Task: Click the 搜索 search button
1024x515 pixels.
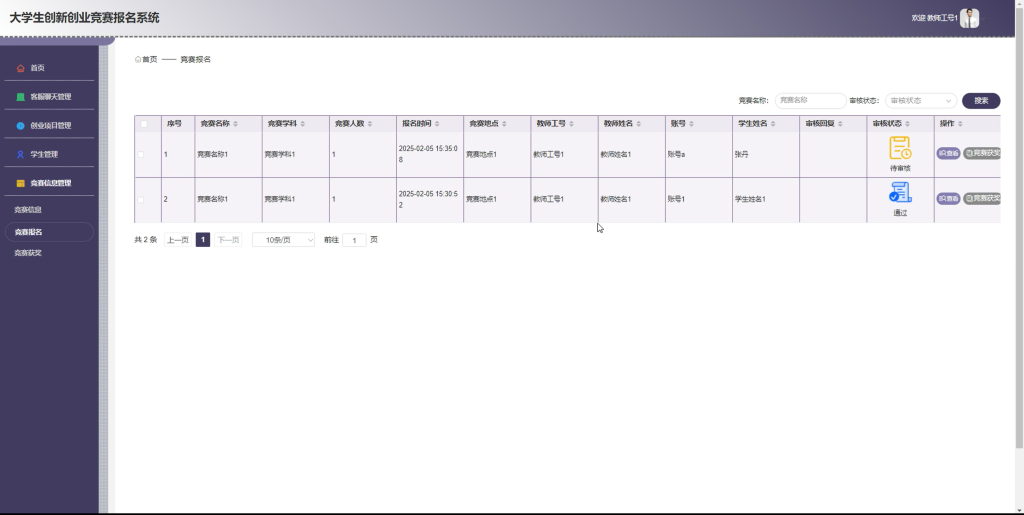Action: pos(981,101)
